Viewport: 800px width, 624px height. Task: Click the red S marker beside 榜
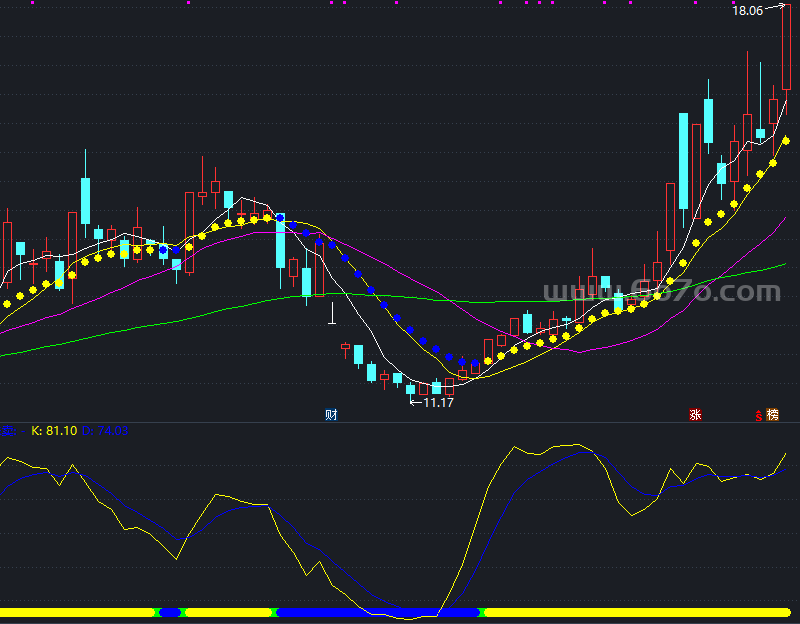pyautogui.click(x=759, y=416)
